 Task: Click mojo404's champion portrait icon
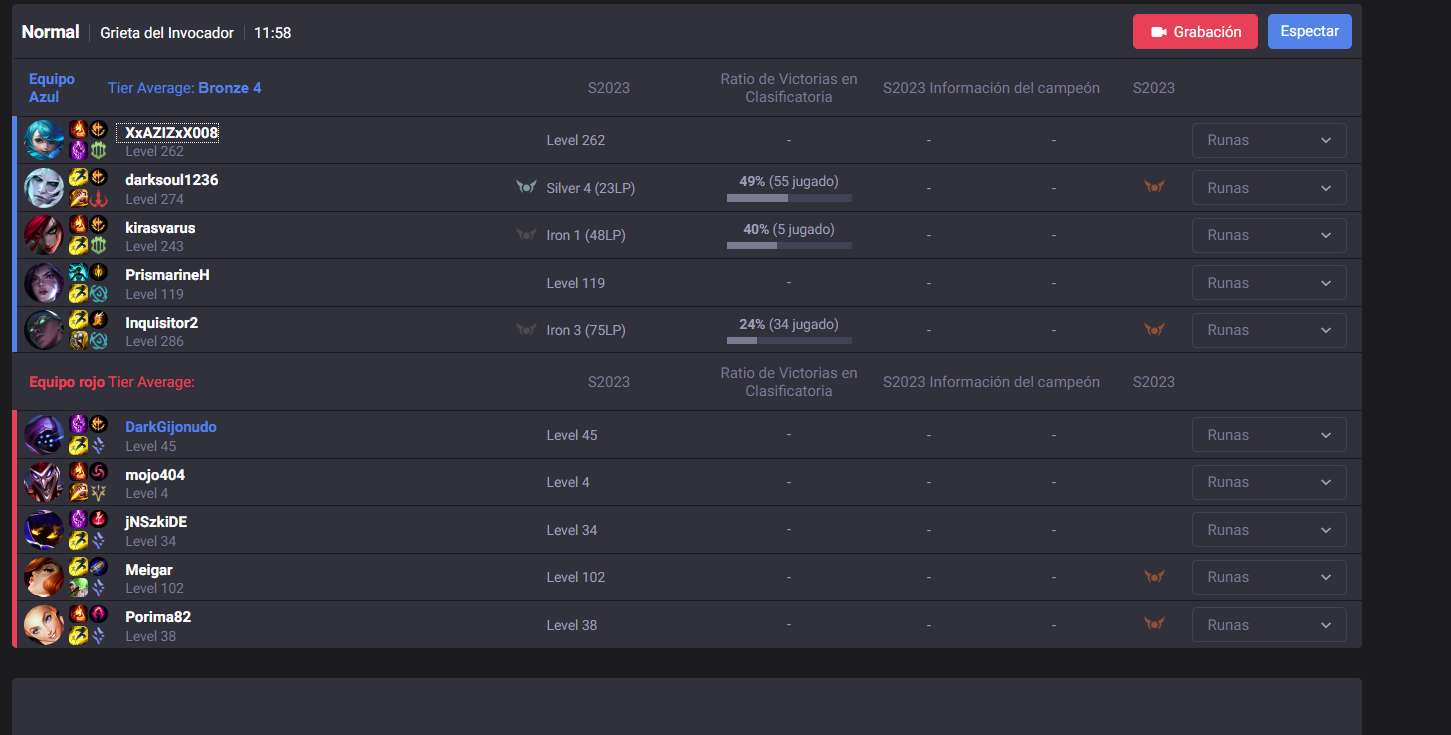44,482
